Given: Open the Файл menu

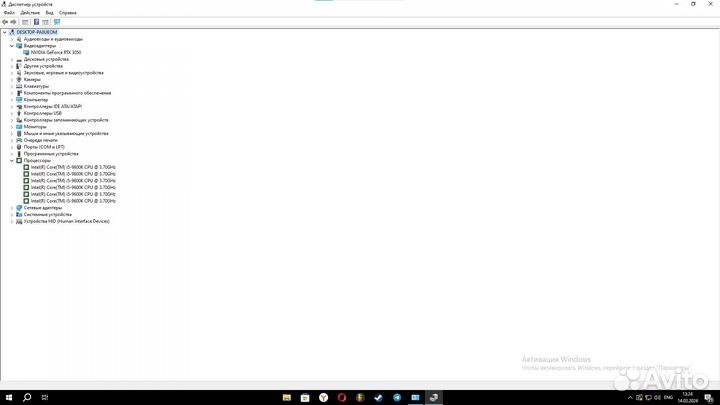Looking at the screenshot, I should (x=9, y=13).
